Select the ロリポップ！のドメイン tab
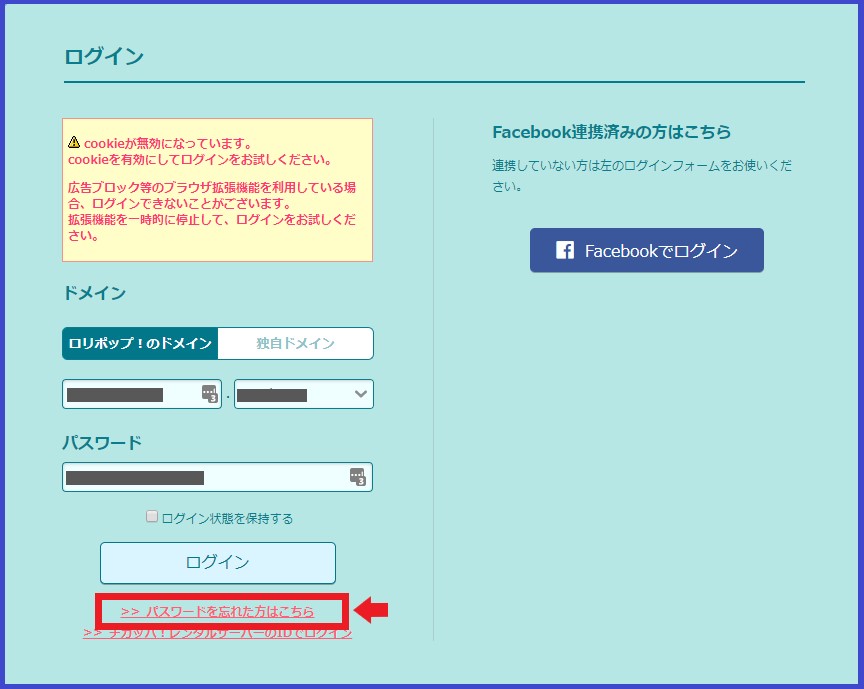This screenshot has width=864, height=689. tap(140, 343)
